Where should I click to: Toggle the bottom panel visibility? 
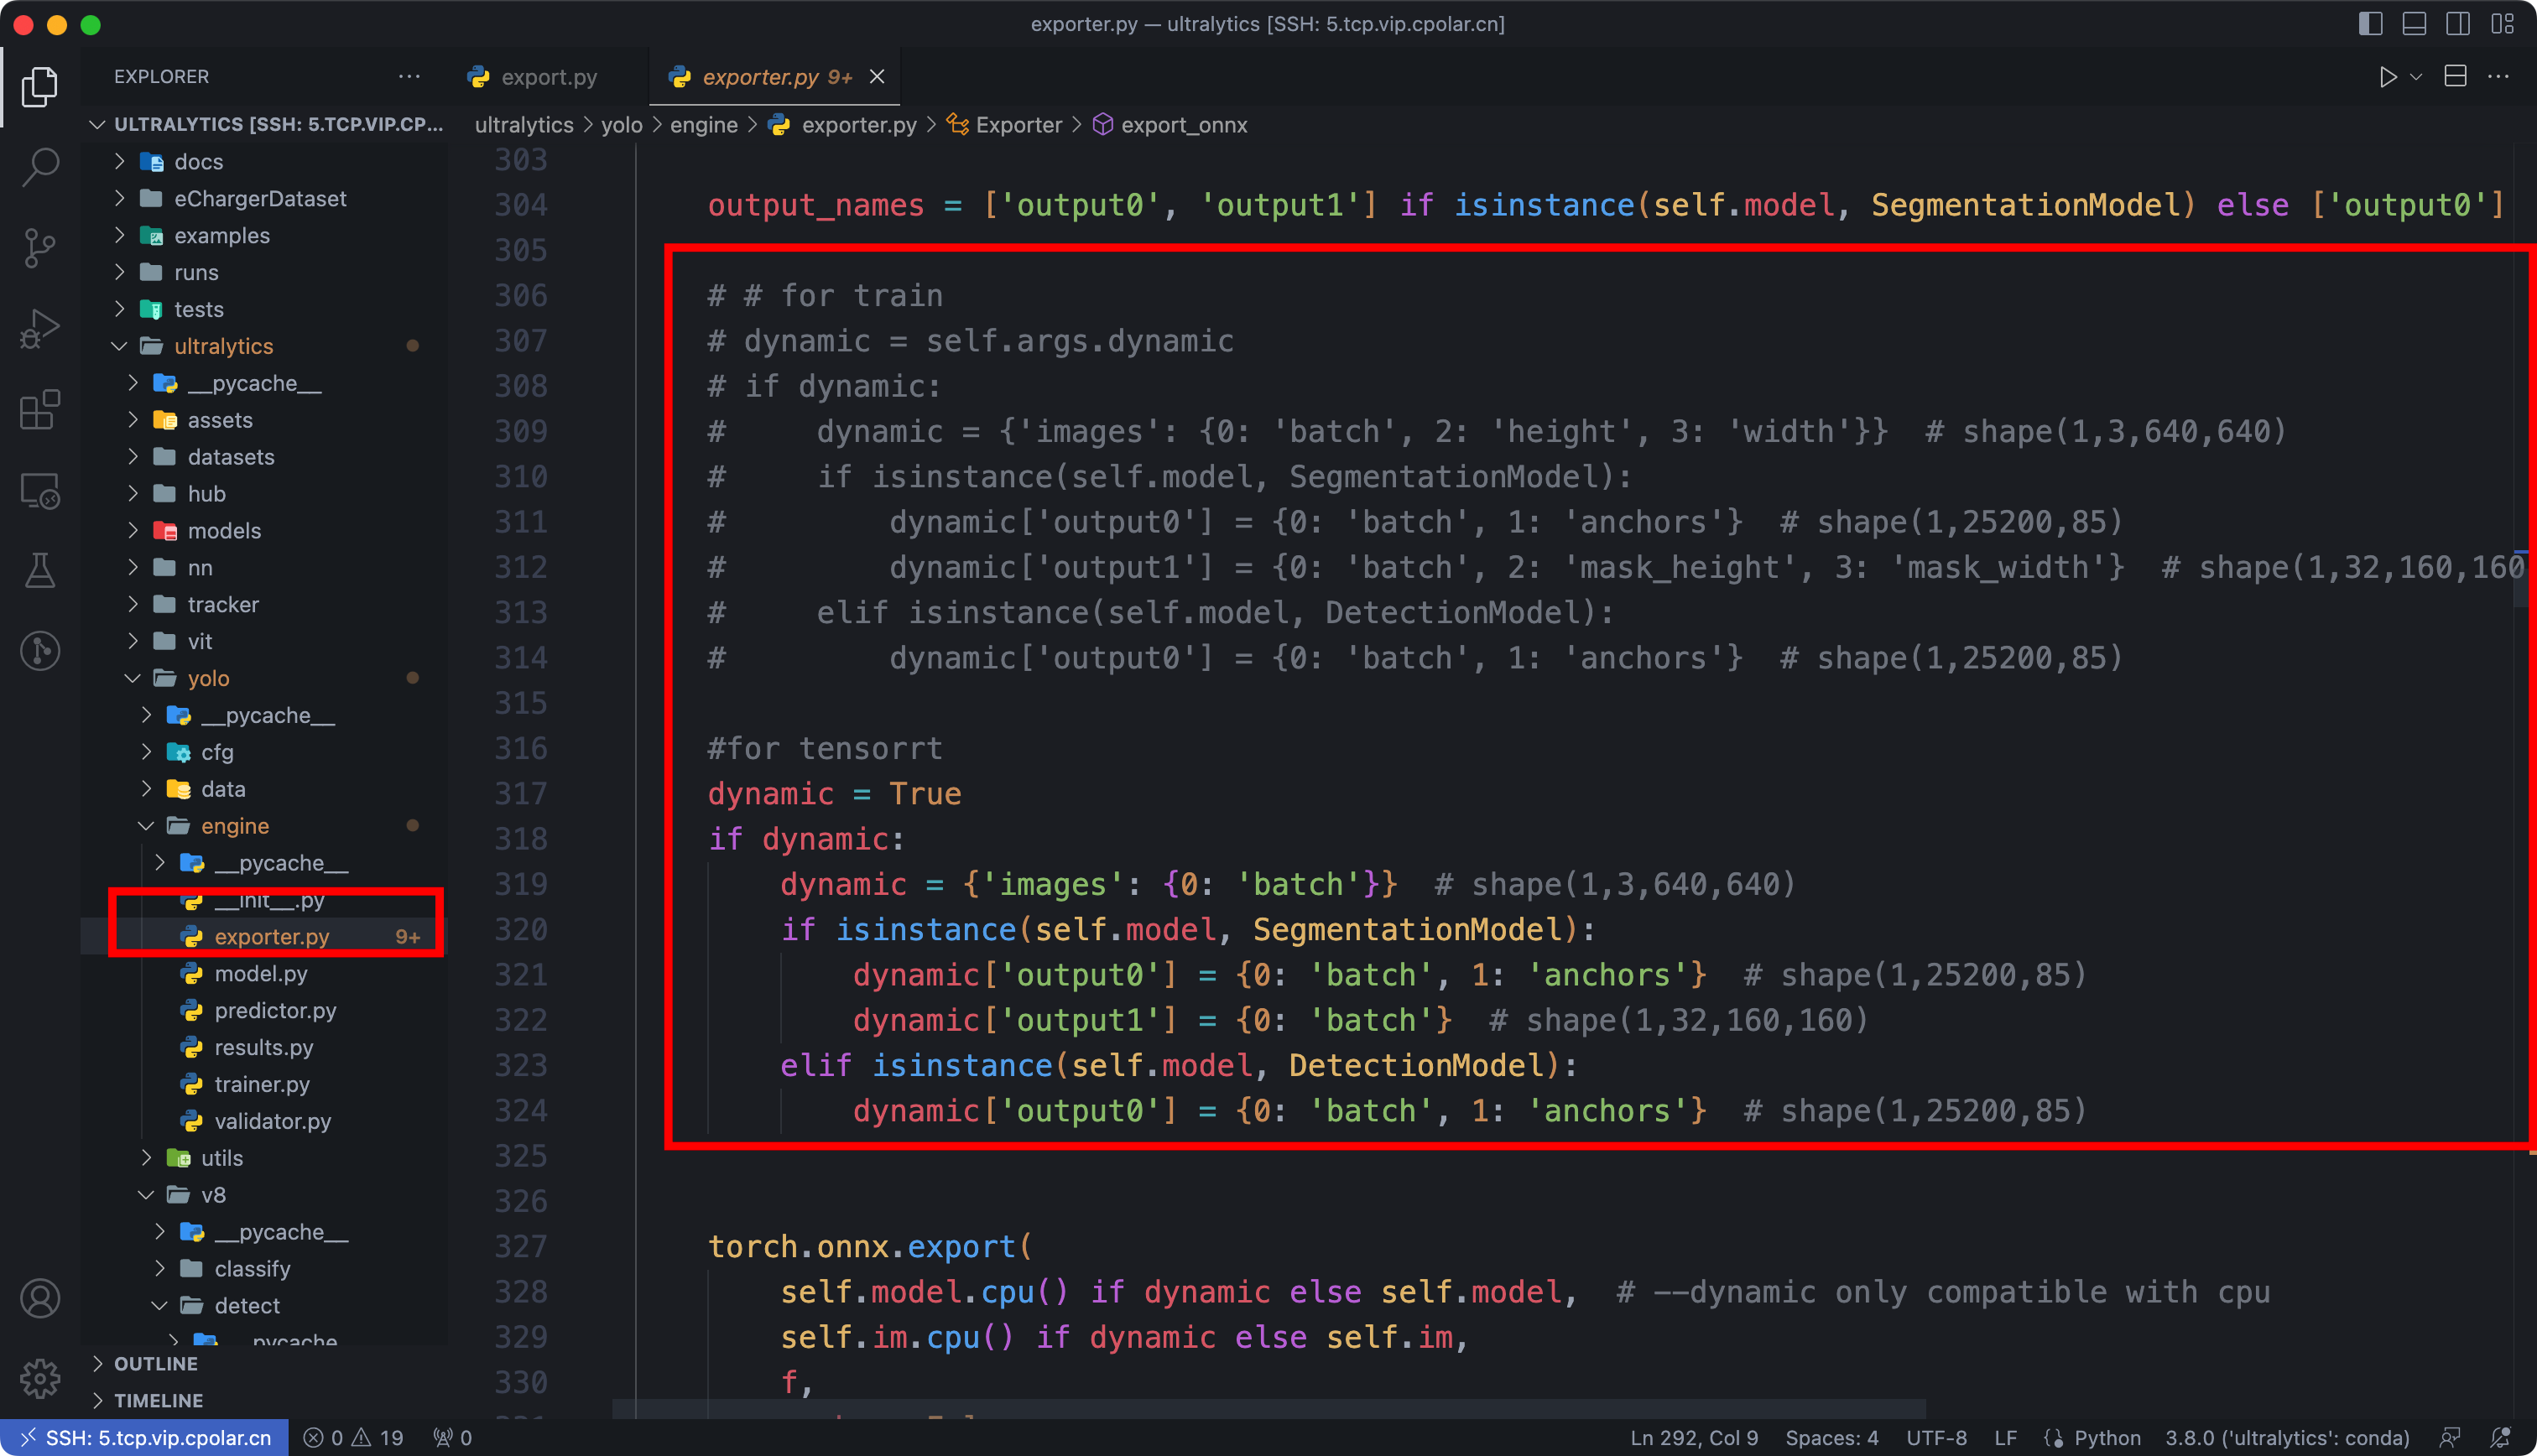coord(2414,24)
